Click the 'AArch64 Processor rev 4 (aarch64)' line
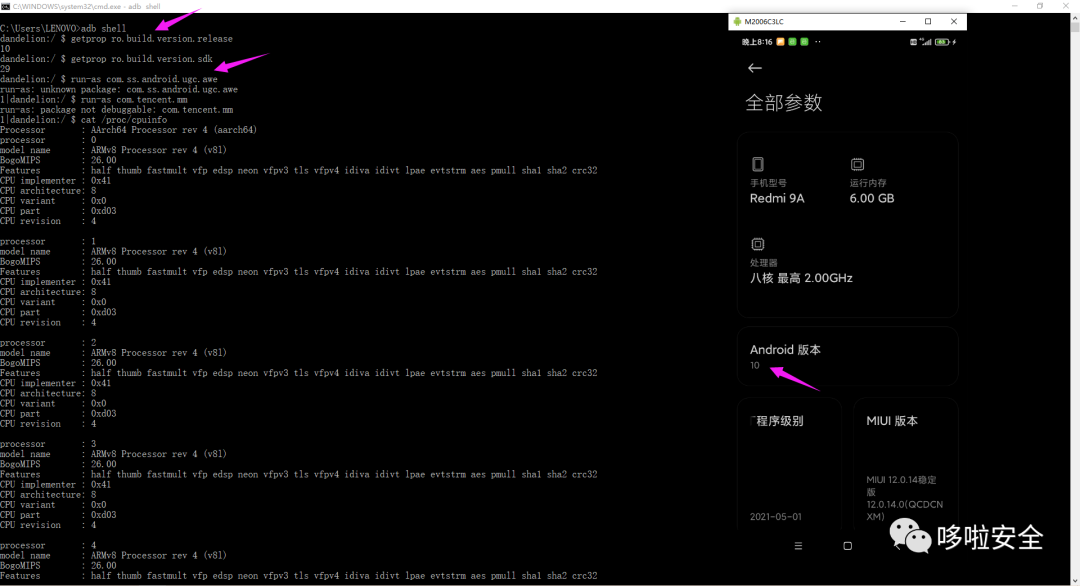The height and width of the screenshot is (586, 1080). 128,130
